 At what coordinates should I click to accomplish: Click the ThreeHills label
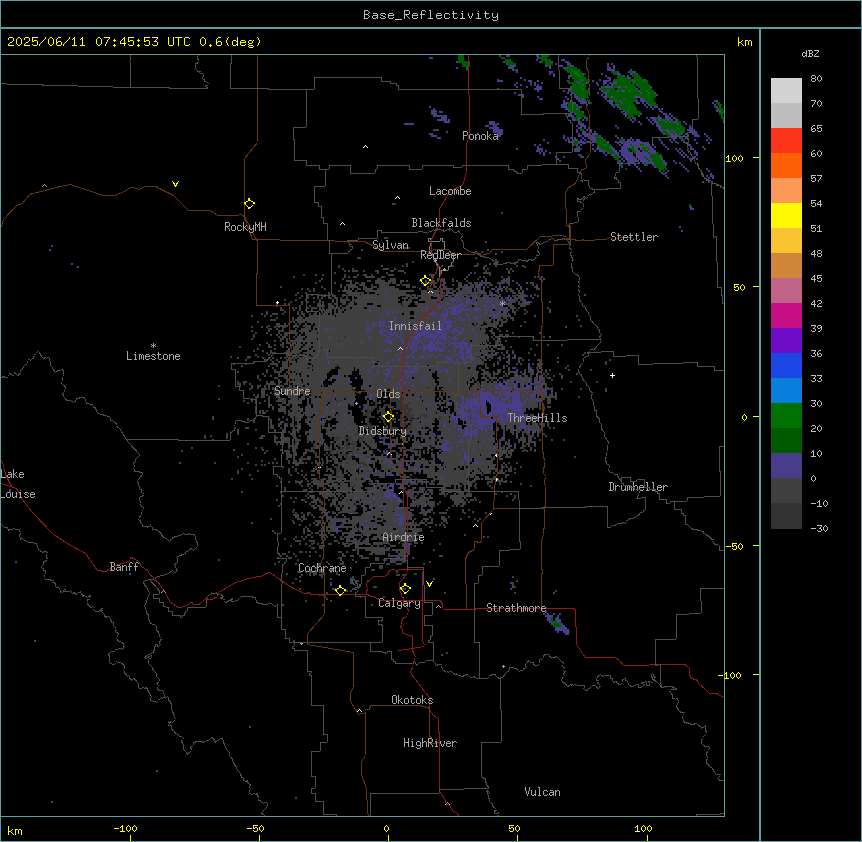point(537,418)
